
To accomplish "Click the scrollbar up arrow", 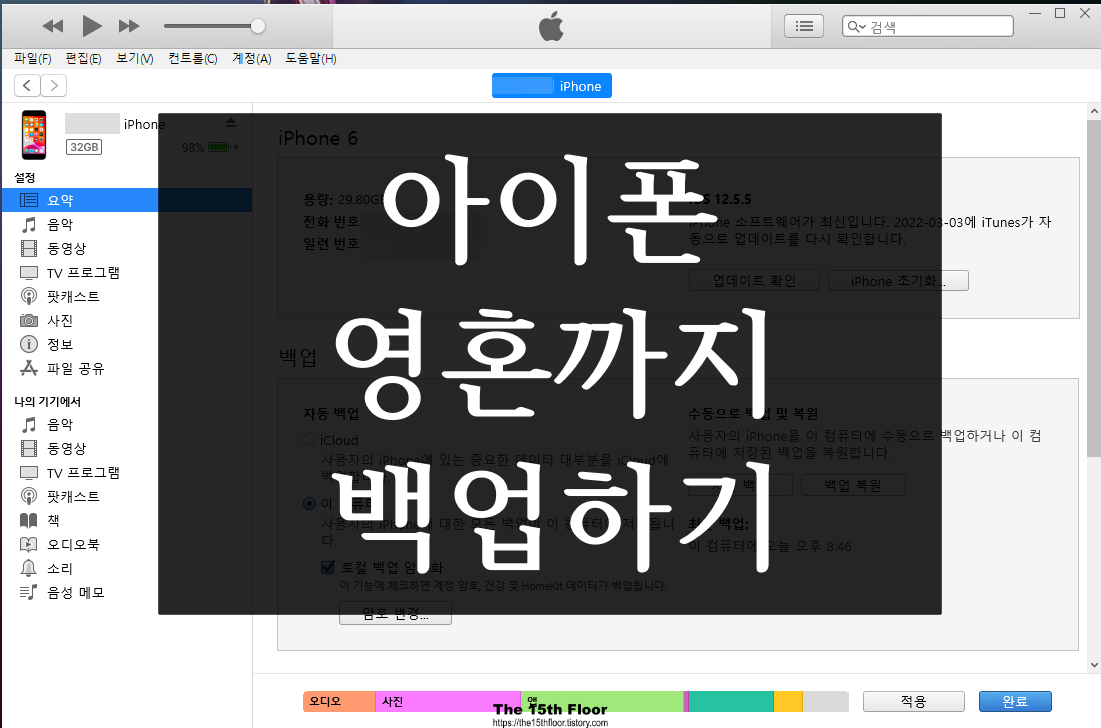I will [1094, 111].
